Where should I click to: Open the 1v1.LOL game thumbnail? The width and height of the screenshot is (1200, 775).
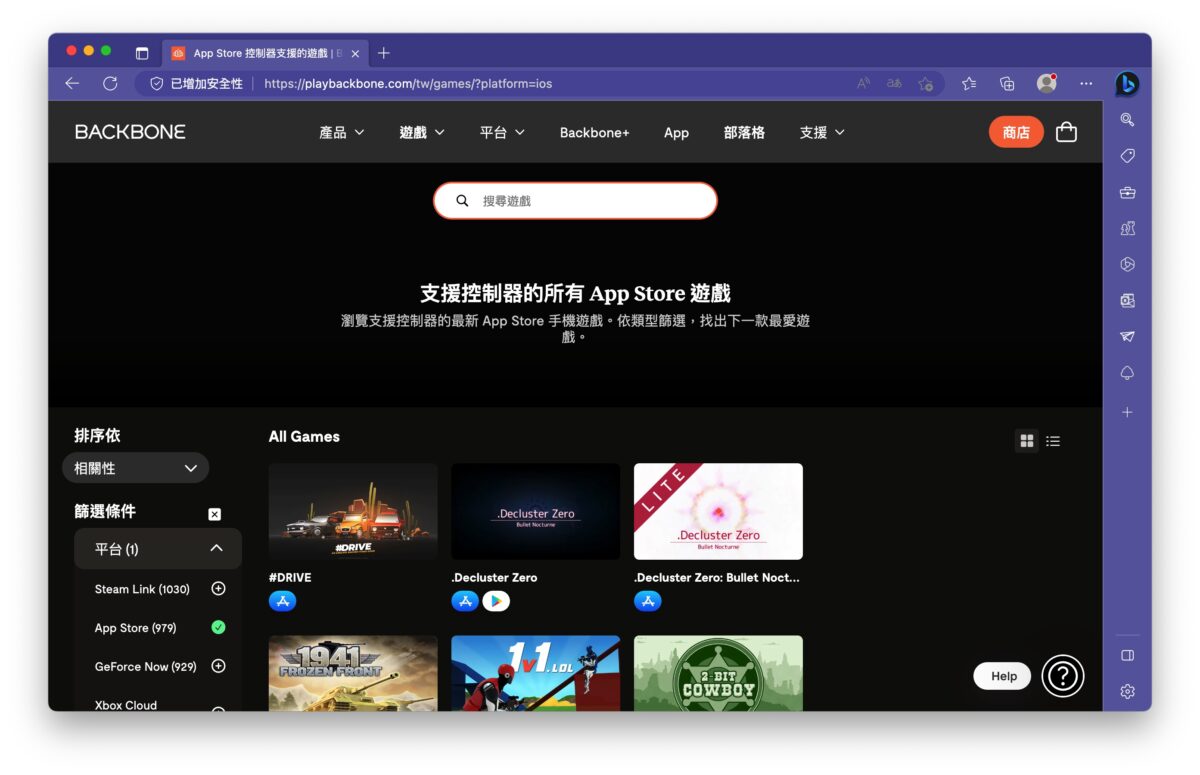tap(535, 673)
